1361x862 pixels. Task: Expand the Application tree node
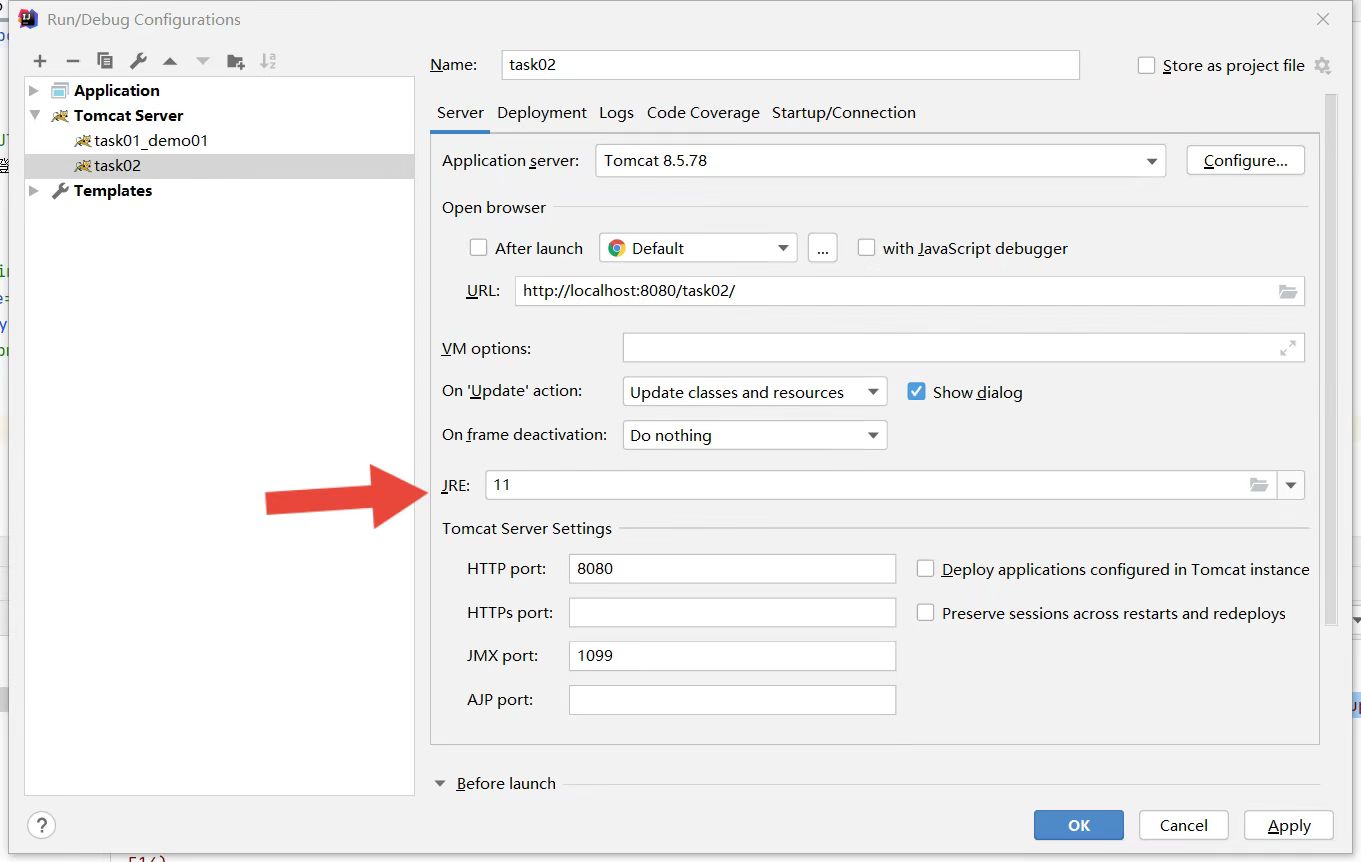pyautogui.click(x=34, y=90)
